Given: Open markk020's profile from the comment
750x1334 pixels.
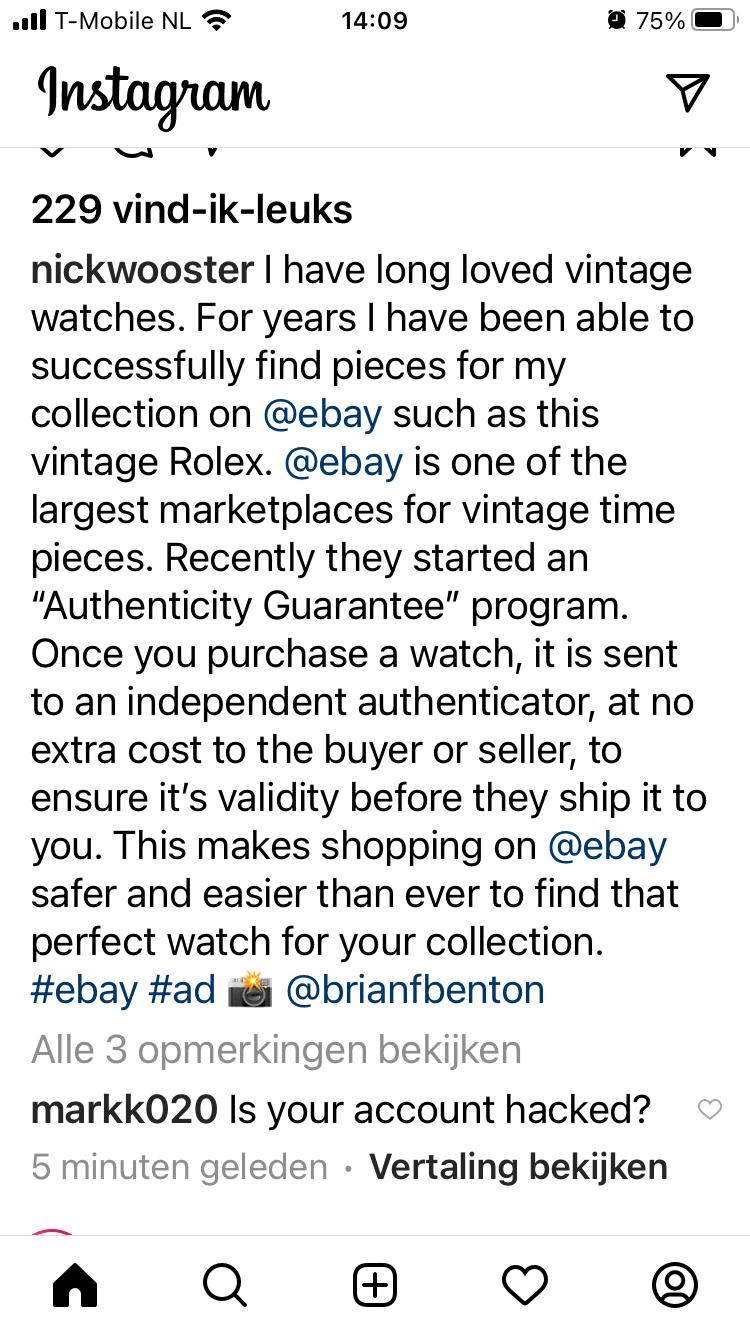Looking at the screenshot, I should click(x=124, y=1109).
